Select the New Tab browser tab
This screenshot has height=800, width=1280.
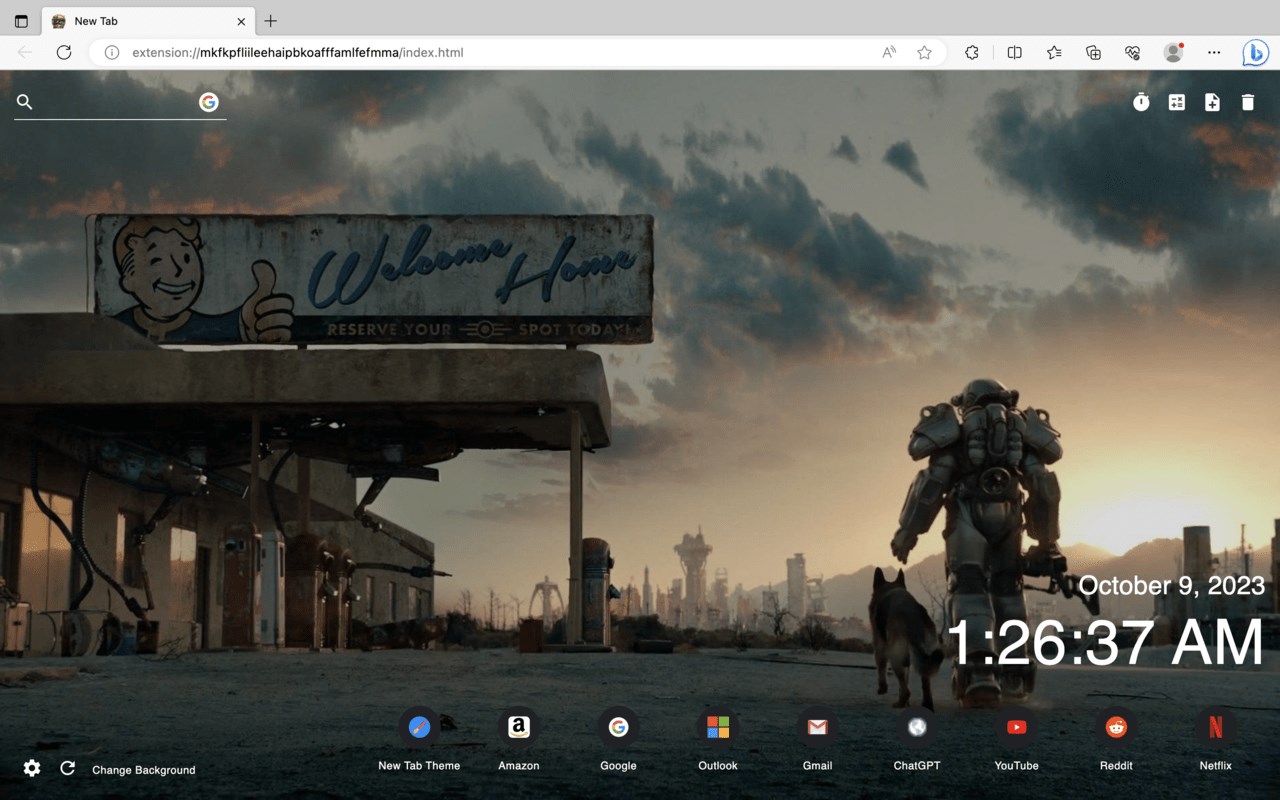[149, 21]
